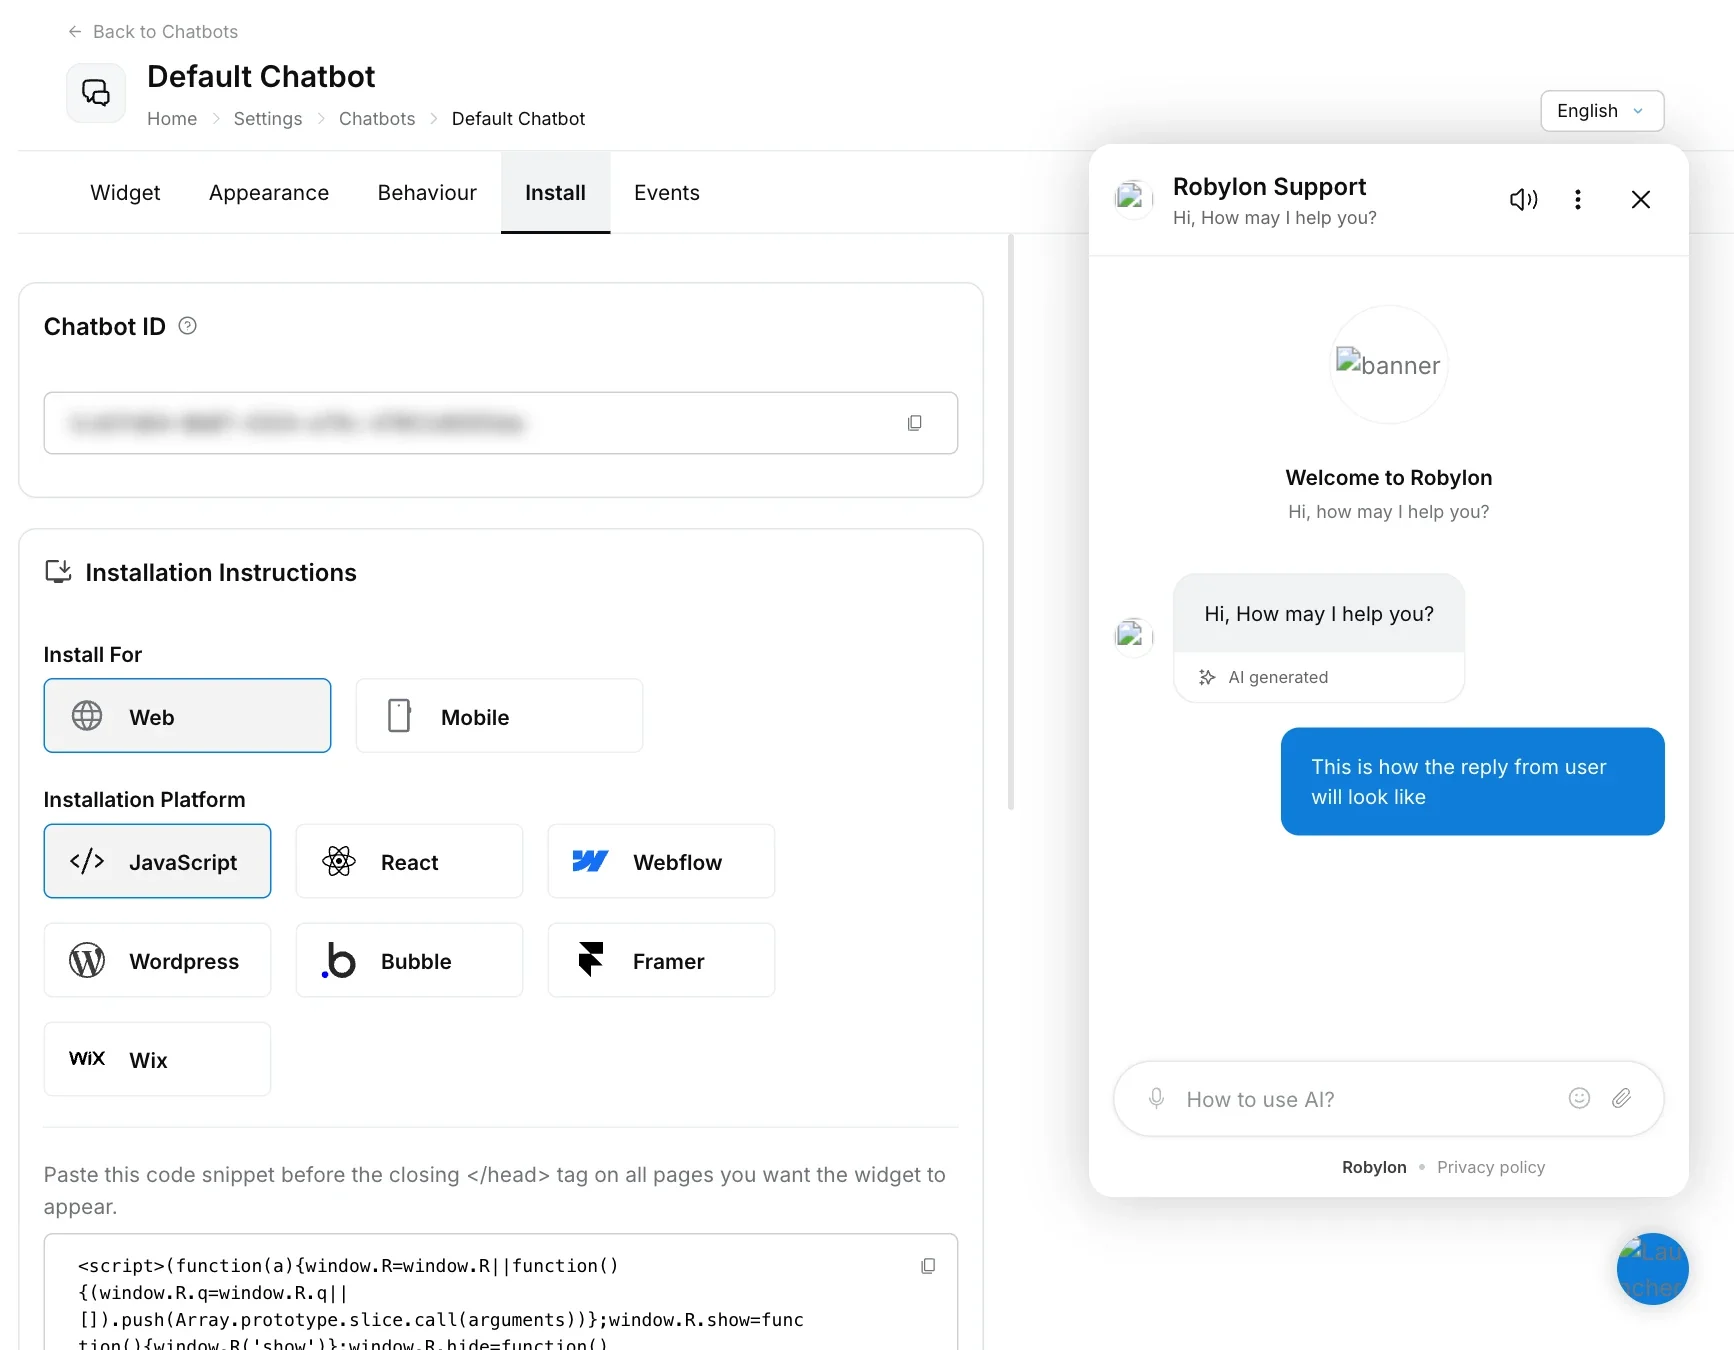The width and height of the screenshot is (1734, 1350).
Task: Click the Wix logo icon
Action: pyautogui.click(x=87, y=1058)
